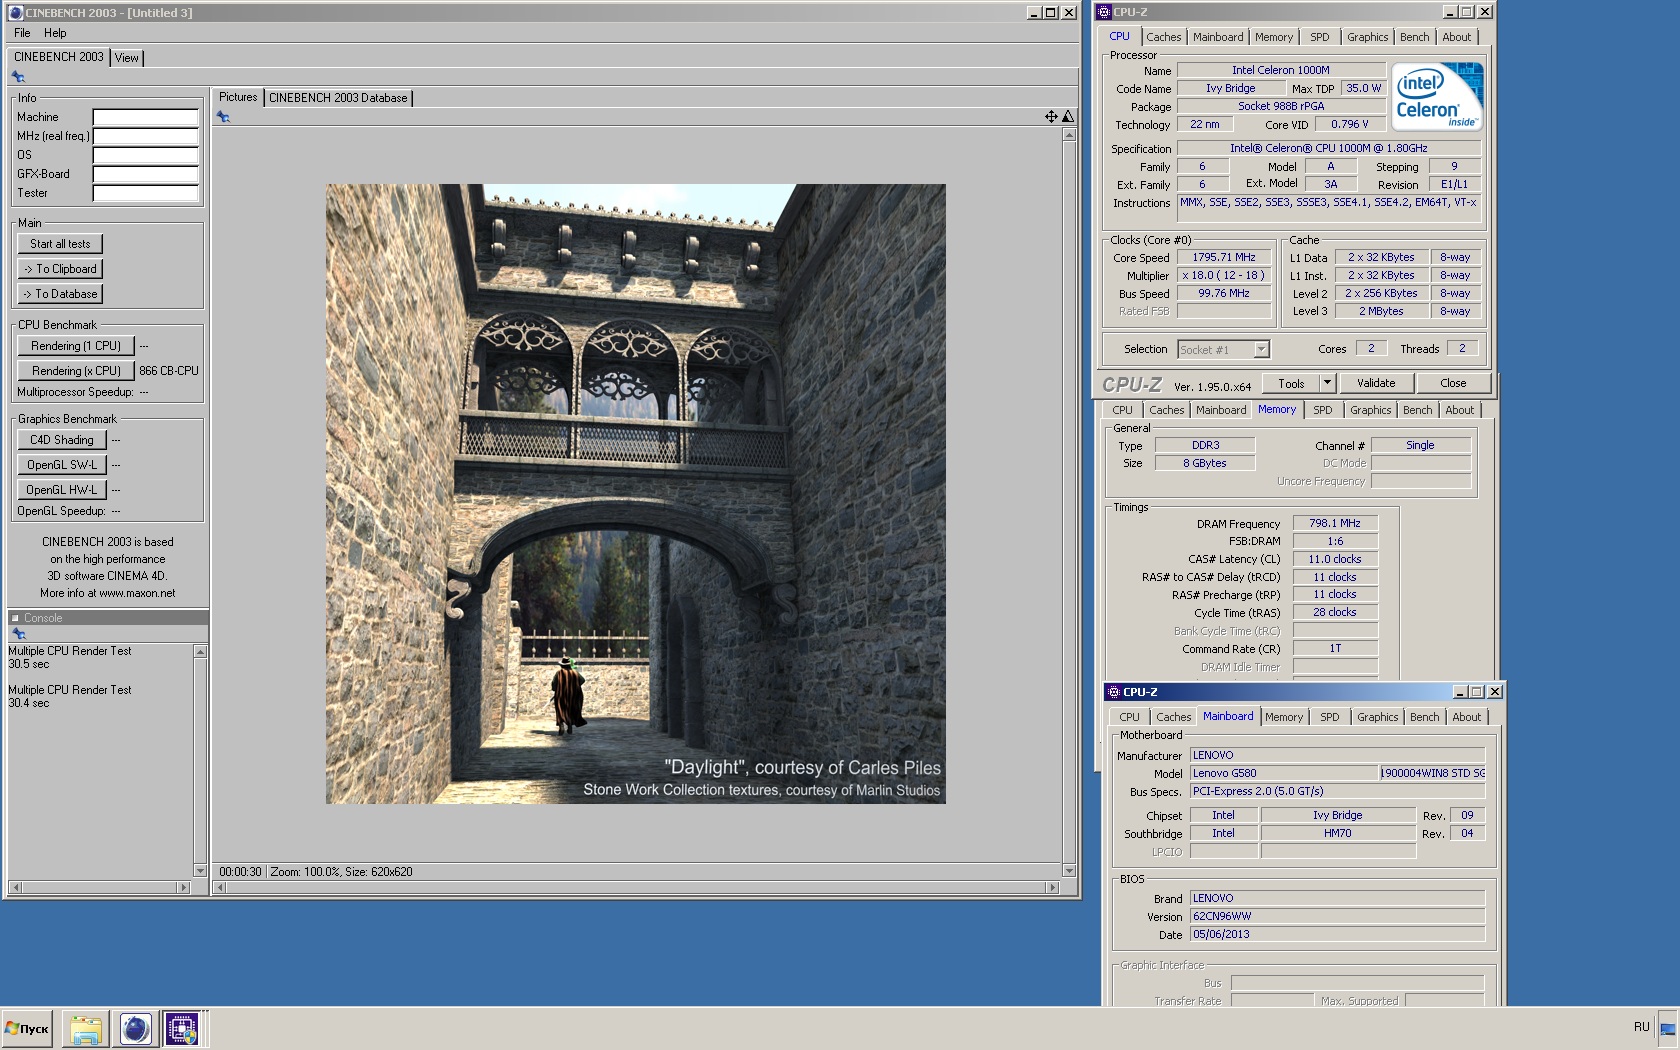The image size is (1680, 1050).
Task: Click the MHz (real freq.) input field
Action: pyautogui.click(x=145, y=136)
